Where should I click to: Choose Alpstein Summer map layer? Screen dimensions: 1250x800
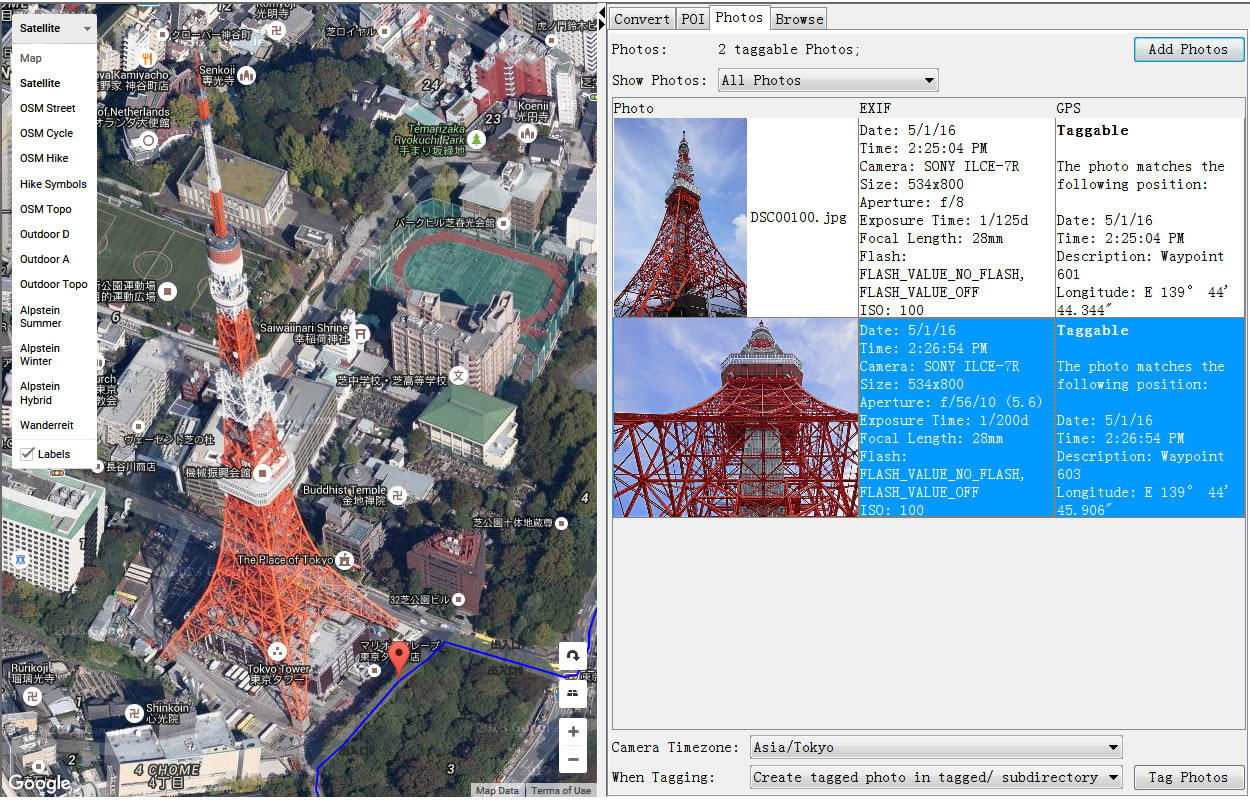[x=41, y=317]
